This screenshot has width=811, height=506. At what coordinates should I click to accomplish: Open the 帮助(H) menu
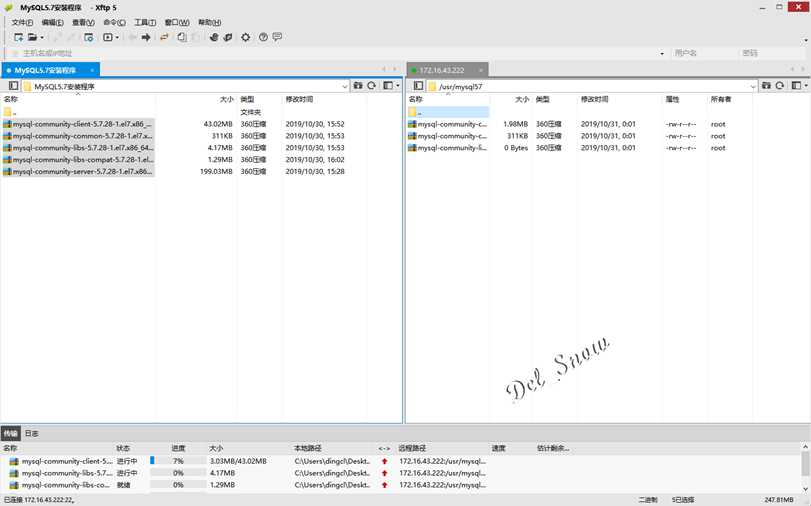(209, 22)
